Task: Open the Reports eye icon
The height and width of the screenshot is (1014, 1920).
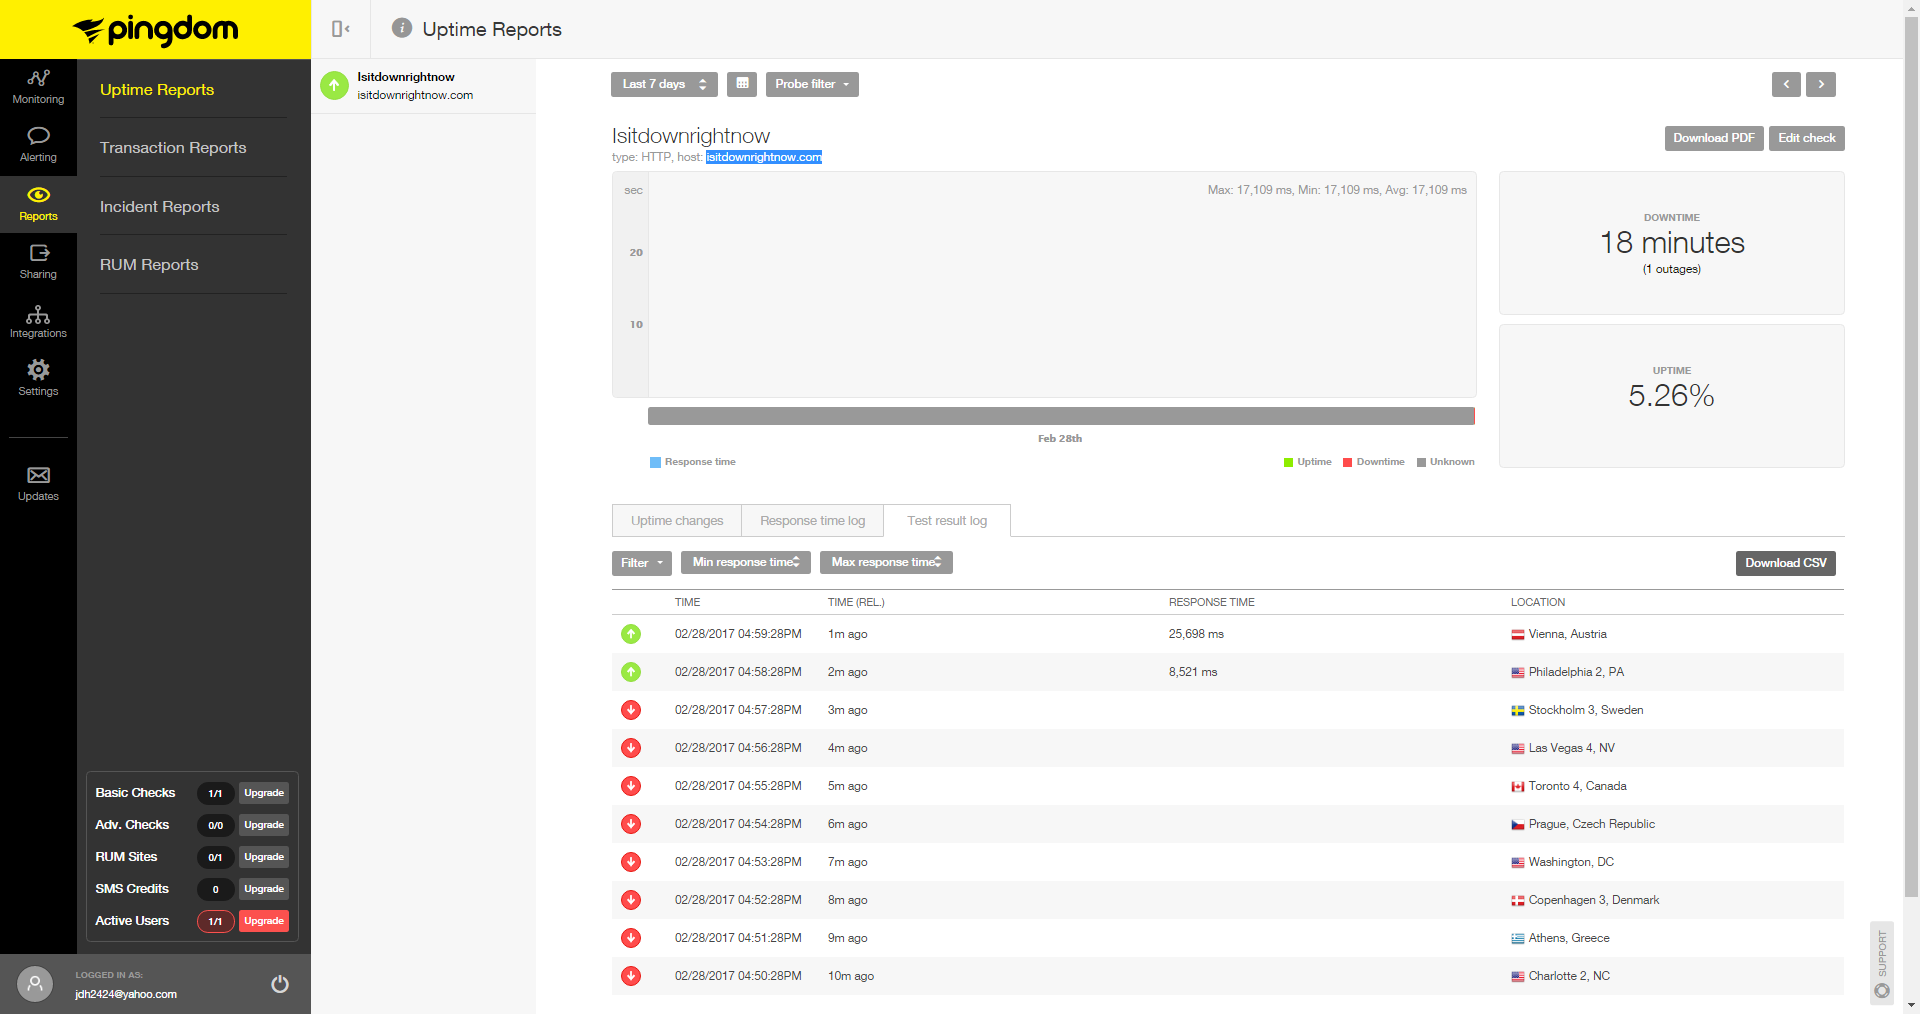Action: [x=38, y=195]
